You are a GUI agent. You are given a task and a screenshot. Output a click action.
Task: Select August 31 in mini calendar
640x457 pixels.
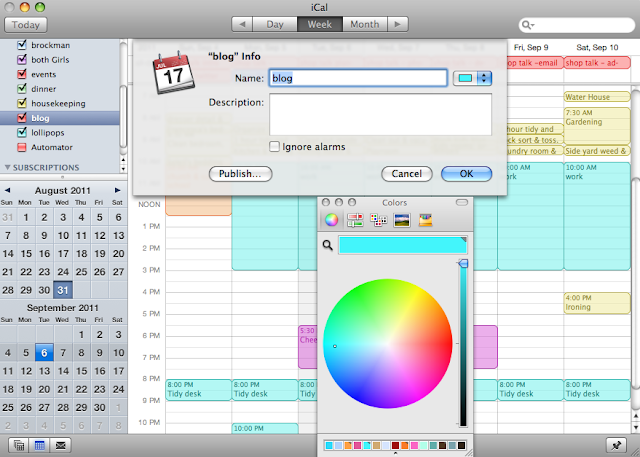click(63, 290)
